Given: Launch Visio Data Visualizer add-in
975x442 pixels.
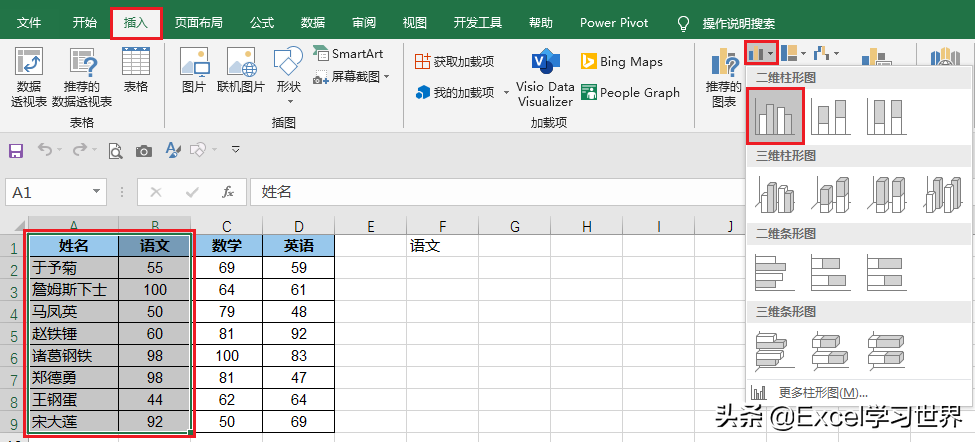Looking at the screenshot, I should [x=545, y=78].
